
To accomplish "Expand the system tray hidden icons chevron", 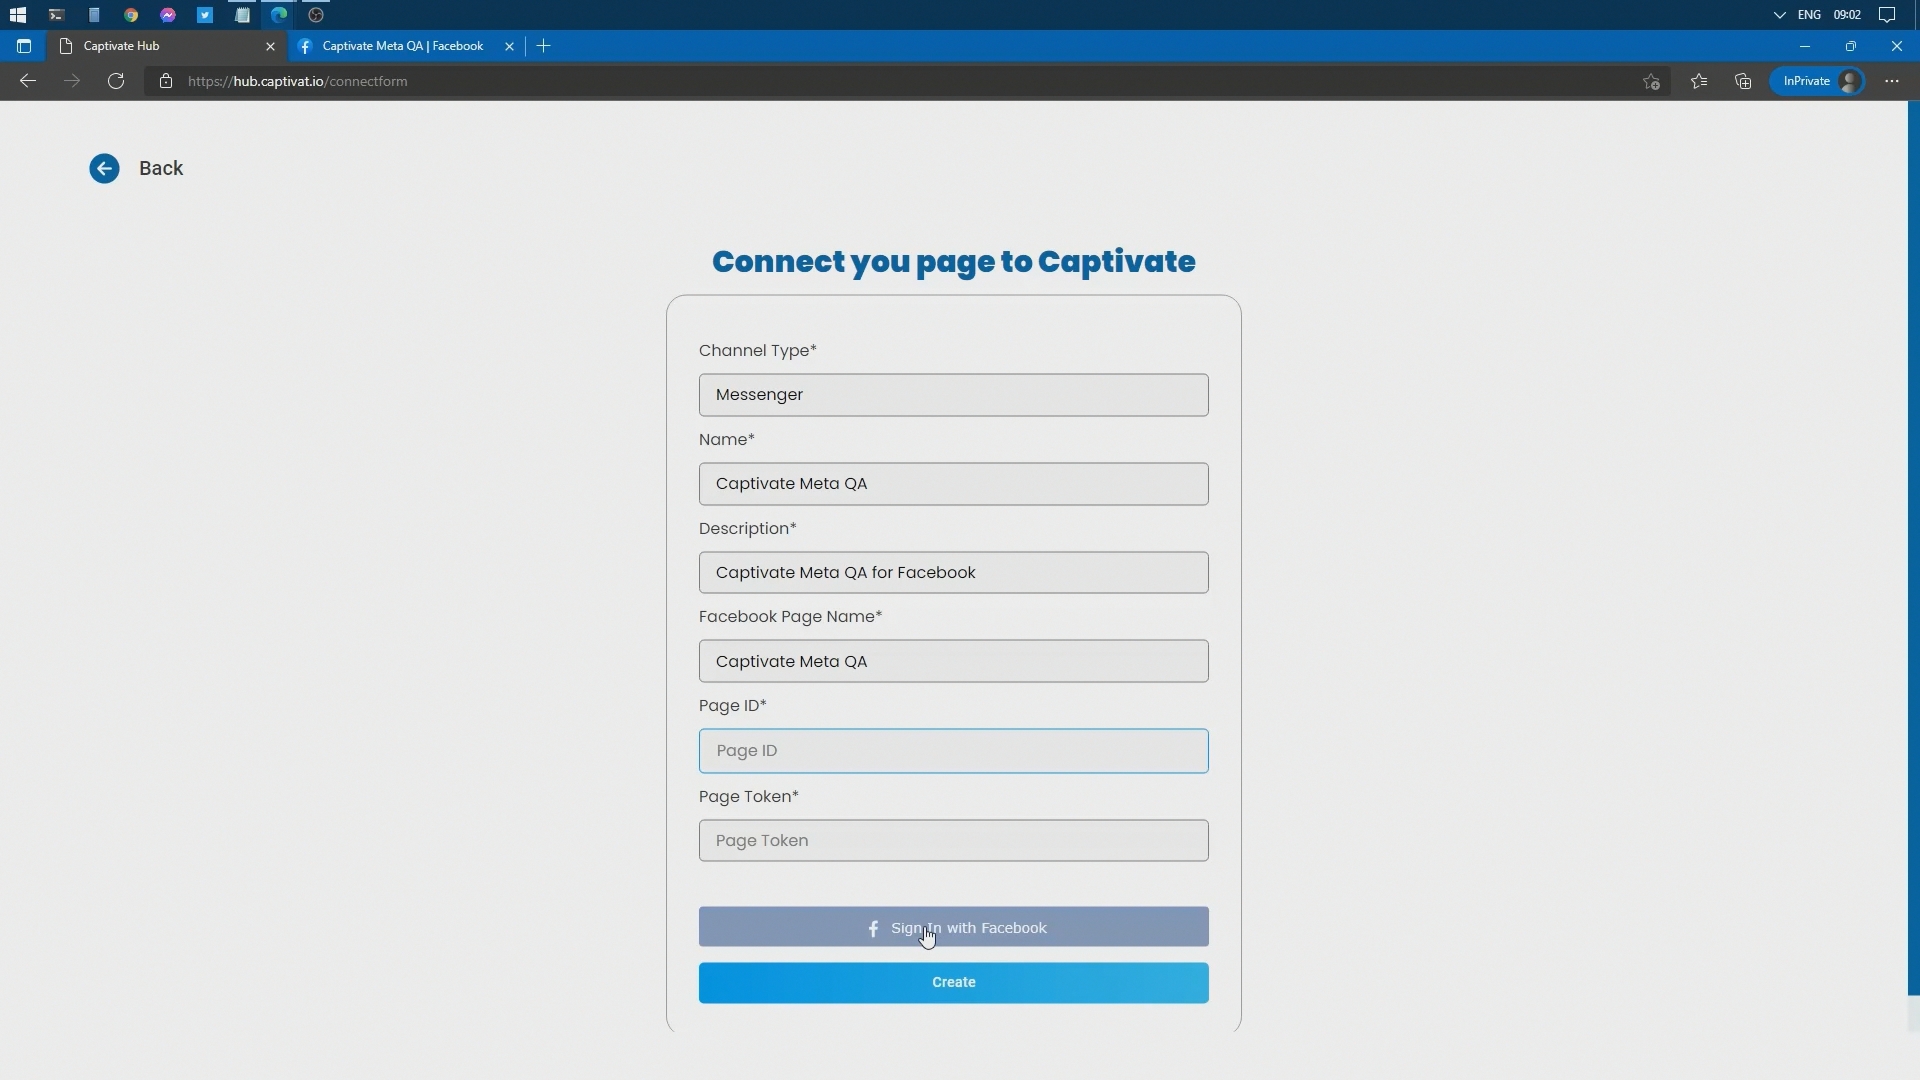I will tap(1779, 15).
